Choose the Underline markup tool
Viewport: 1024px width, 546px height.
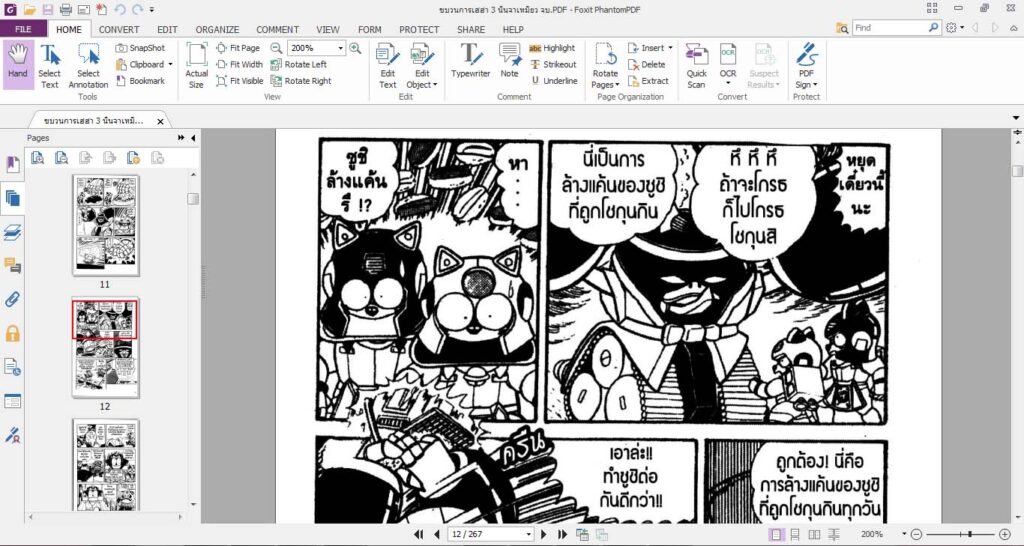553,81
